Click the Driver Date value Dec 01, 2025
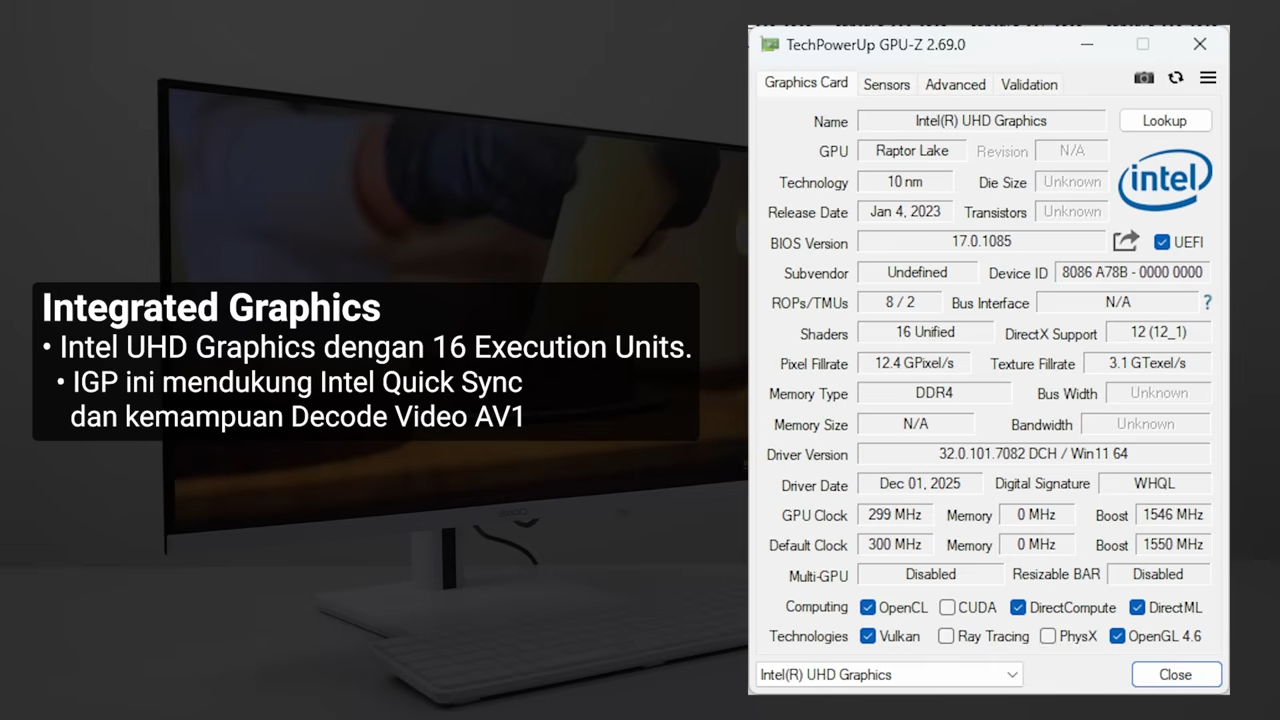This screenshot has height=720, width=1280. (920, 484)
